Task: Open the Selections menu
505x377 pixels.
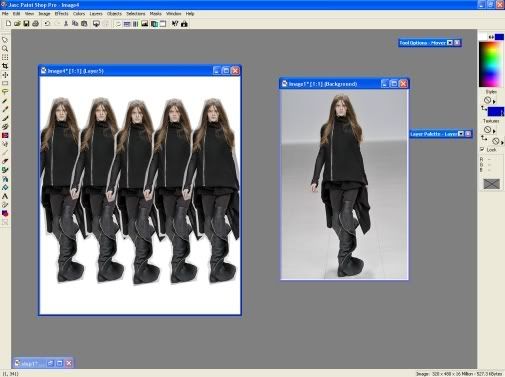Action: (136, 14)
